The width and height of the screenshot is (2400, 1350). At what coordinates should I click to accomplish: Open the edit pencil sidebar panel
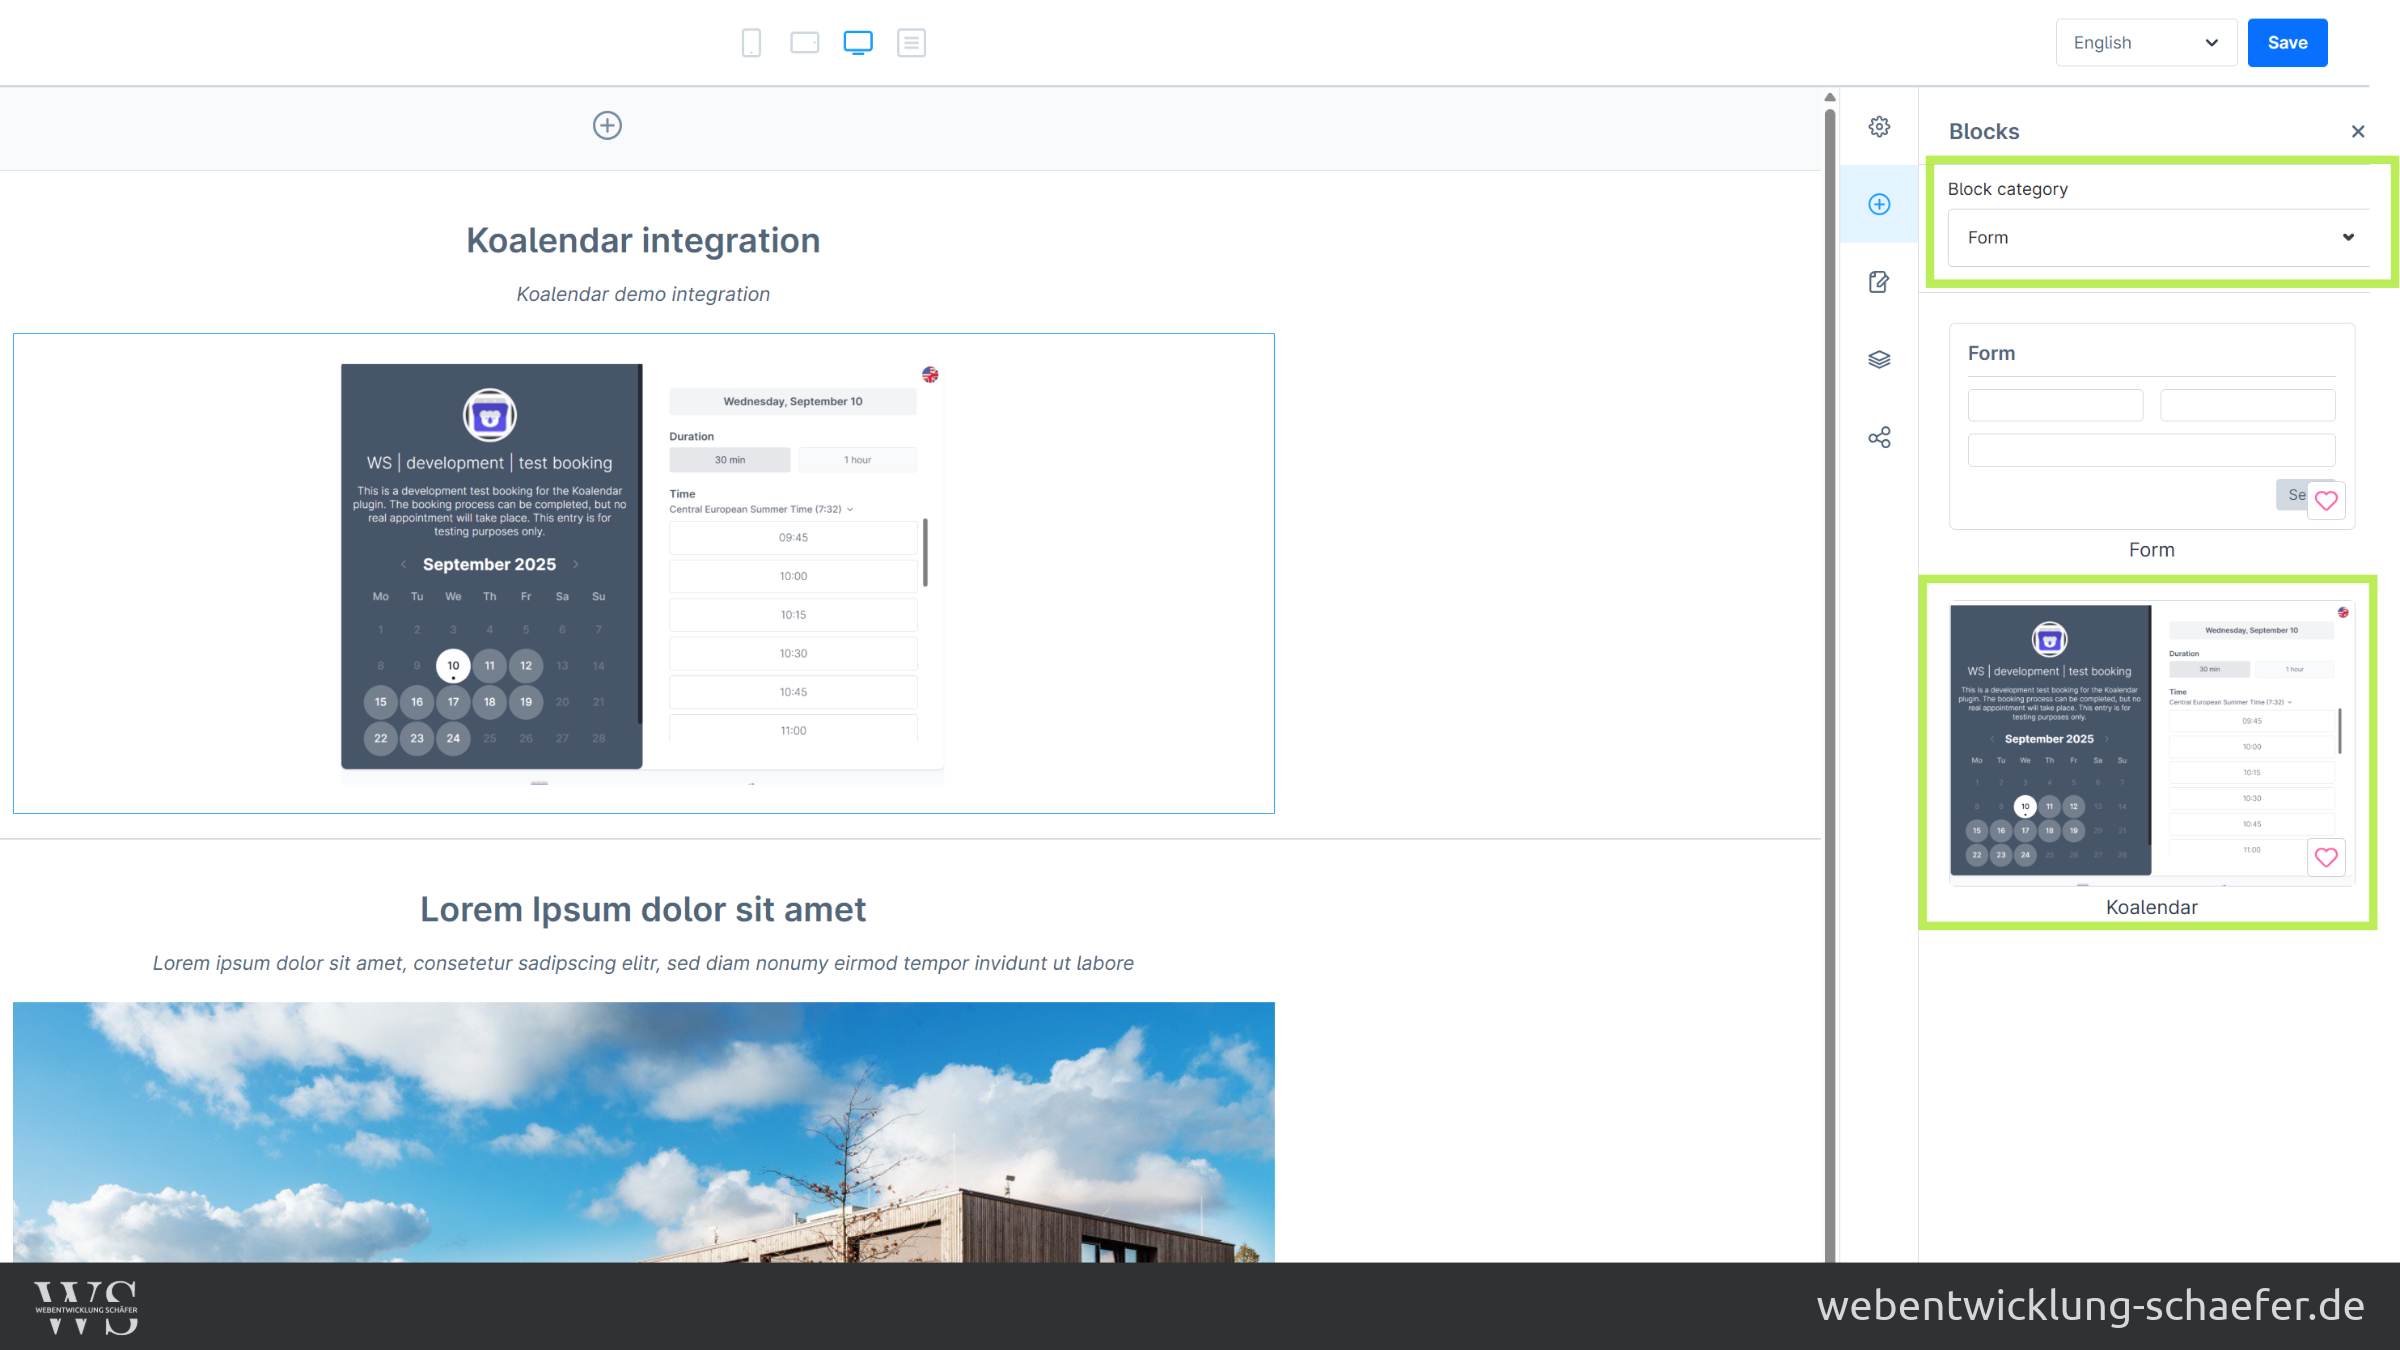pyautogui.click(x=1879, y=282)
